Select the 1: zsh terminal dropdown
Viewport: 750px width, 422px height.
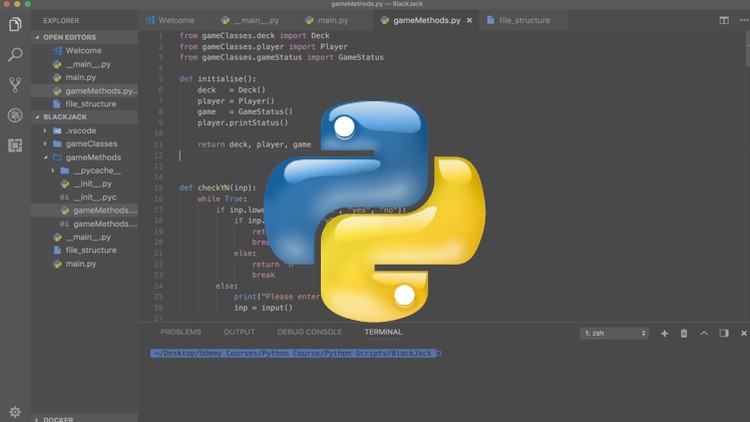[x=614, y=333]
